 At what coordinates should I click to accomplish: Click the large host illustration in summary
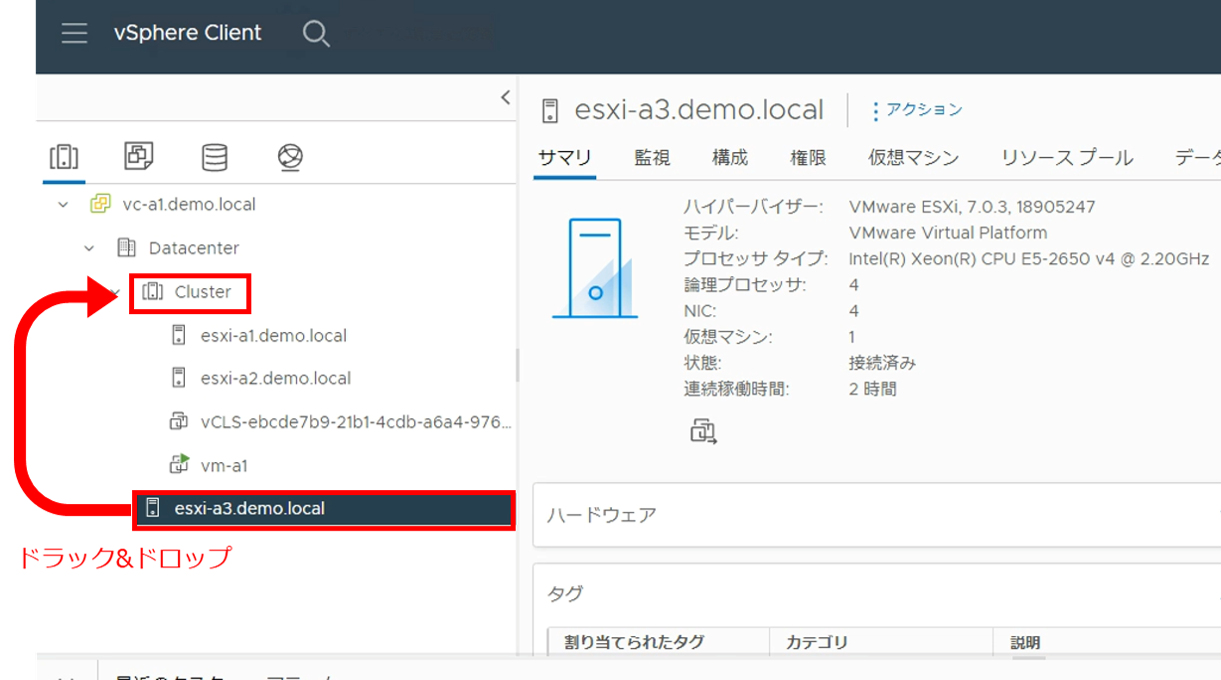click(x=595, y=267)
